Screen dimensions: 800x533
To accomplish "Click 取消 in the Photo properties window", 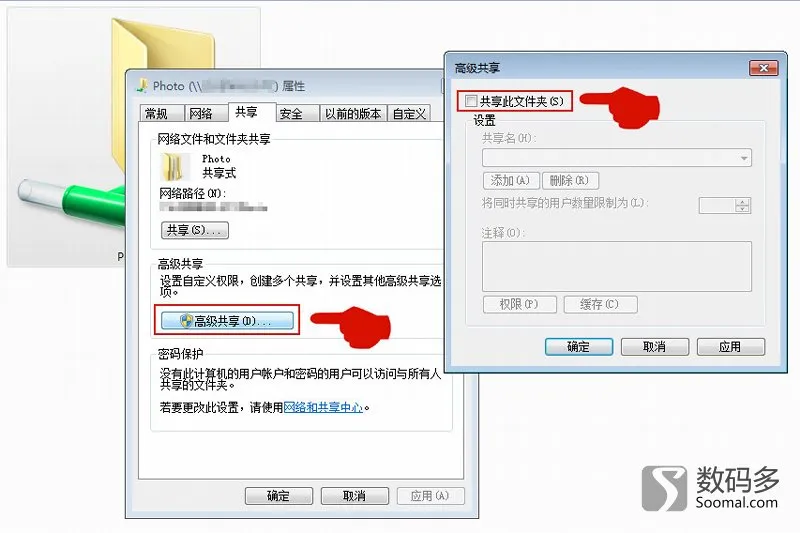I will pos(355,496).
